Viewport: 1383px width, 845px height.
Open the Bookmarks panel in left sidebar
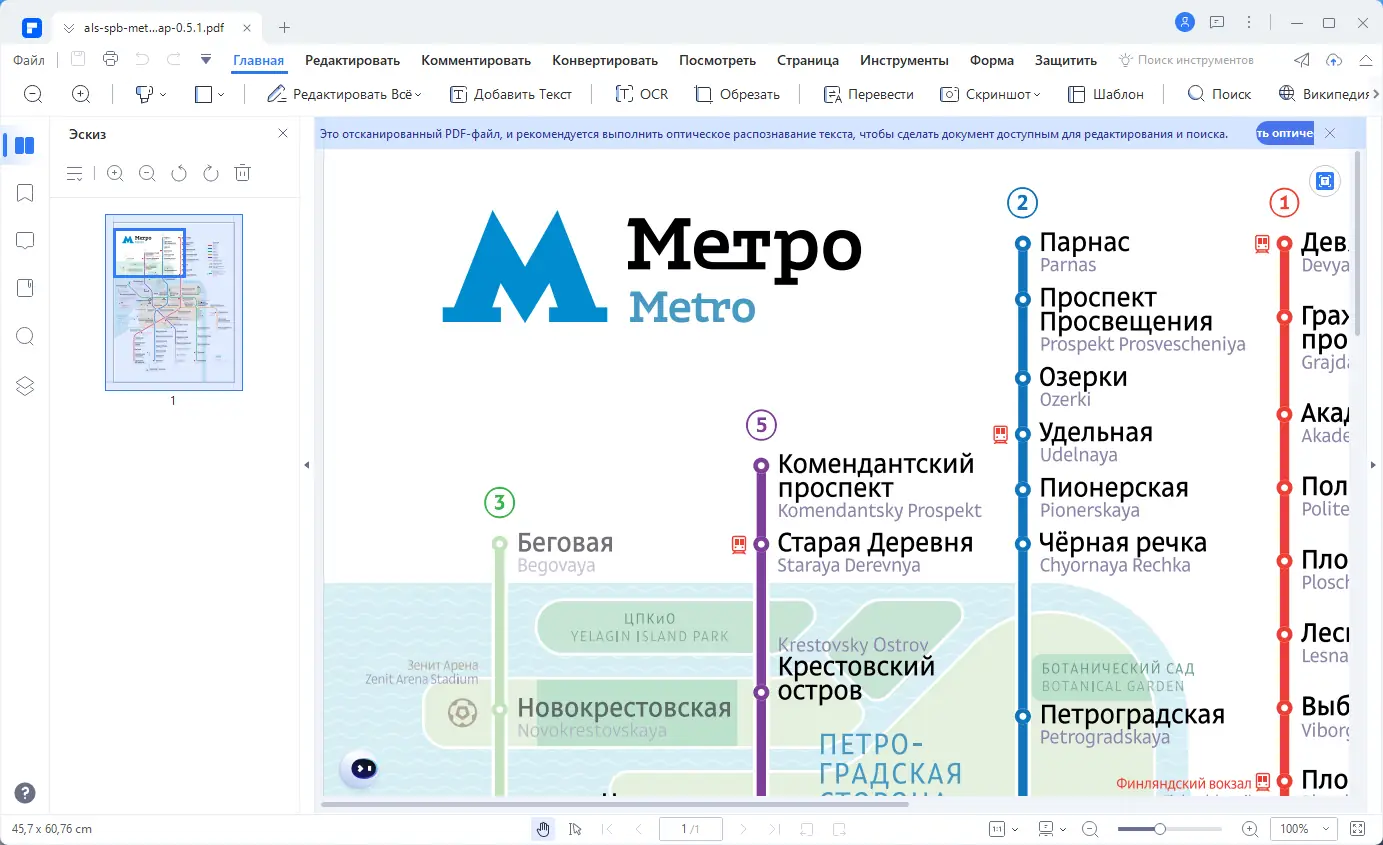click(x=24, y=193)
